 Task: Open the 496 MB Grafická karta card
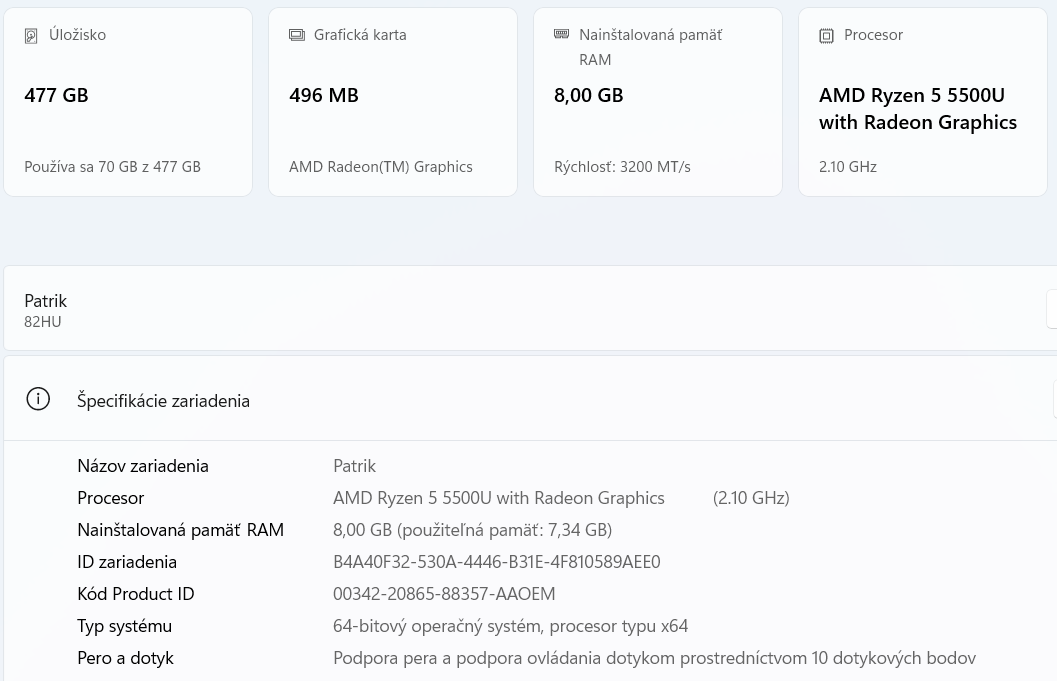392,101
